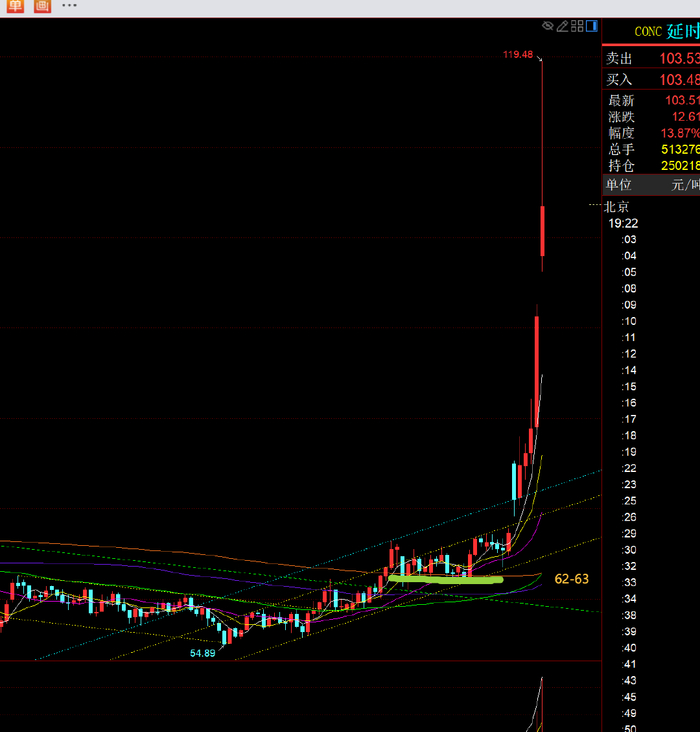Select the :30 tick row
700x732 pixels.
point(629,550)
